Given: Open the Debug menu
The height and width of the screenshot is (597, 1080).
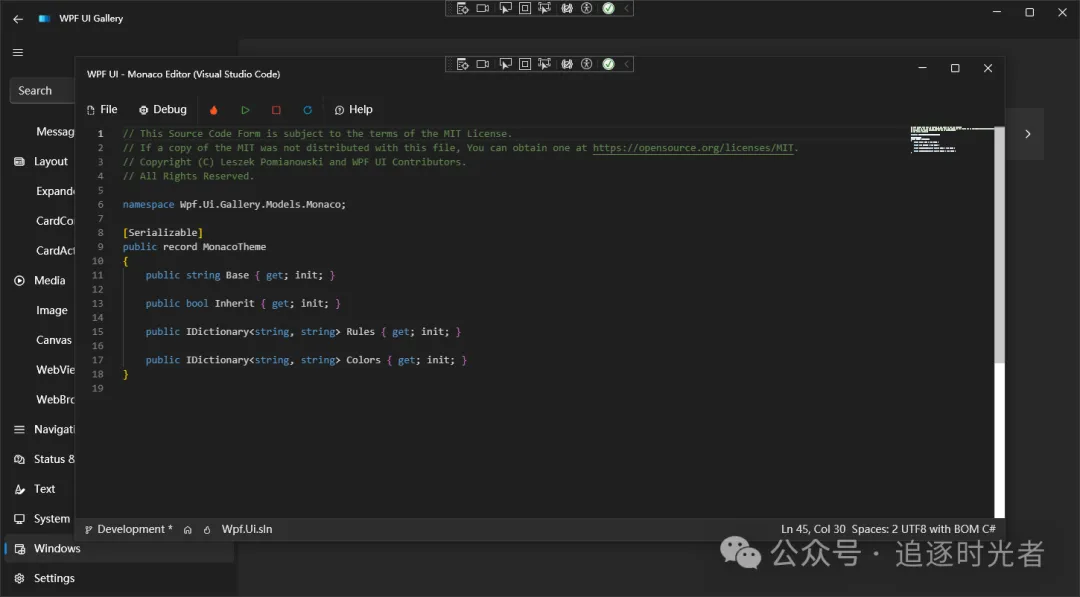Looking at the screenshot, I should pos(162,110).
